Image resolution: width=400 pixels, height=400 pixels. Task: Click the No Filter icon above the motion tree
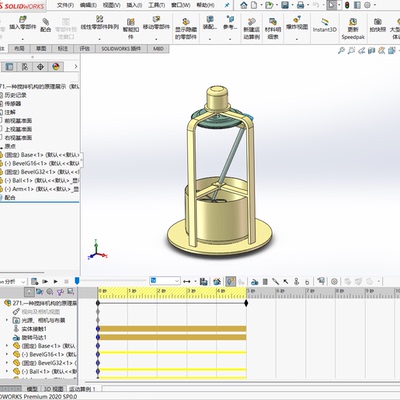29,292
